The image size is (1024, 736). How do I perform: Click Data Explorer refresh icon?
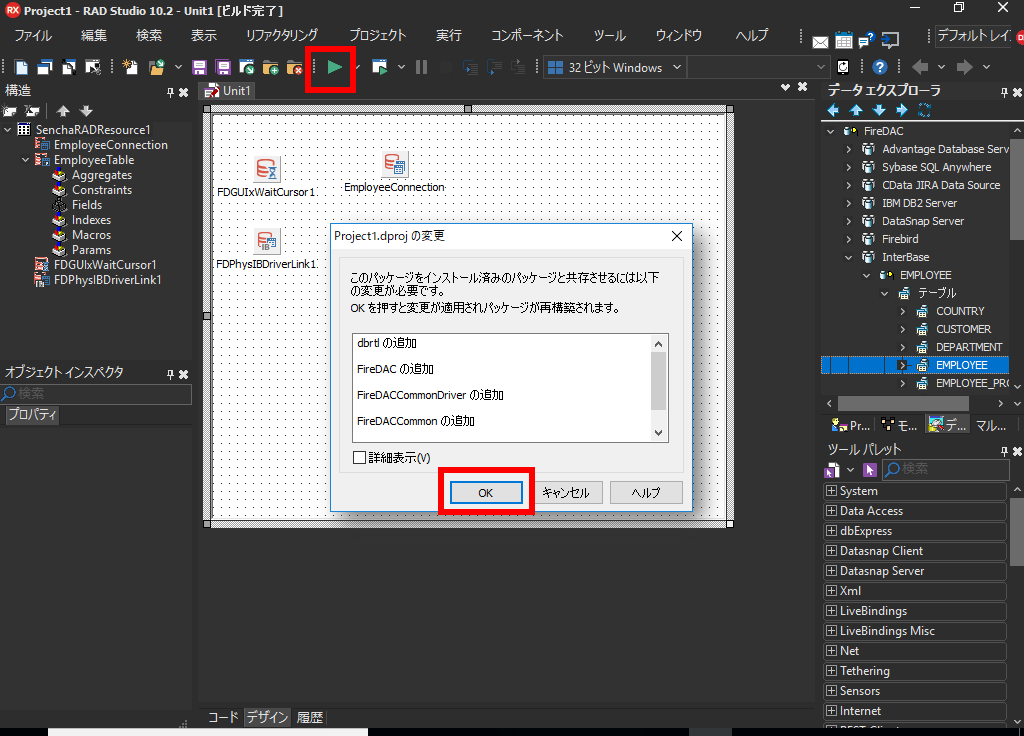click(x=924, y=110)
